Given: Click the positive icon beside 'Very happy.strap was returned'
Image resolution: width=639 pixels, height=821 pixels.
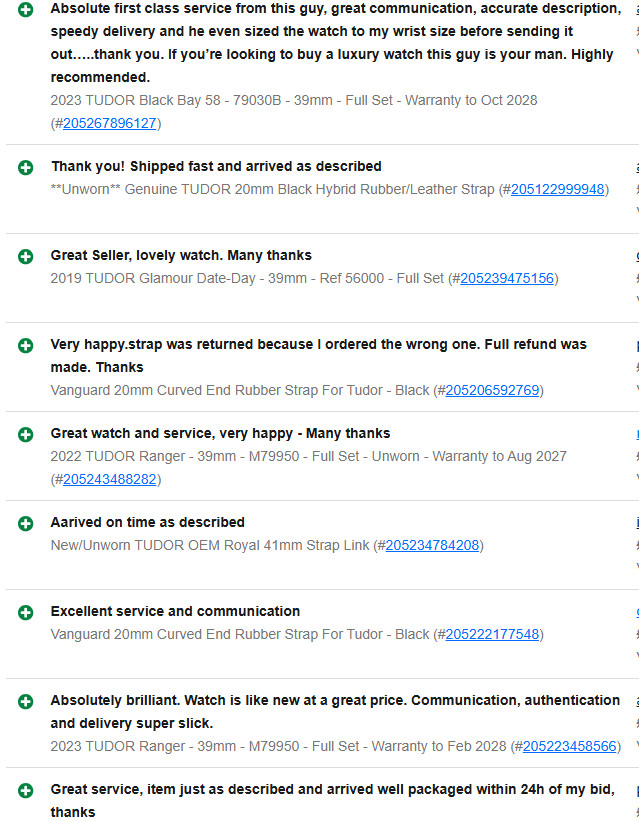Looking at the screenshot, I should 25,346.
